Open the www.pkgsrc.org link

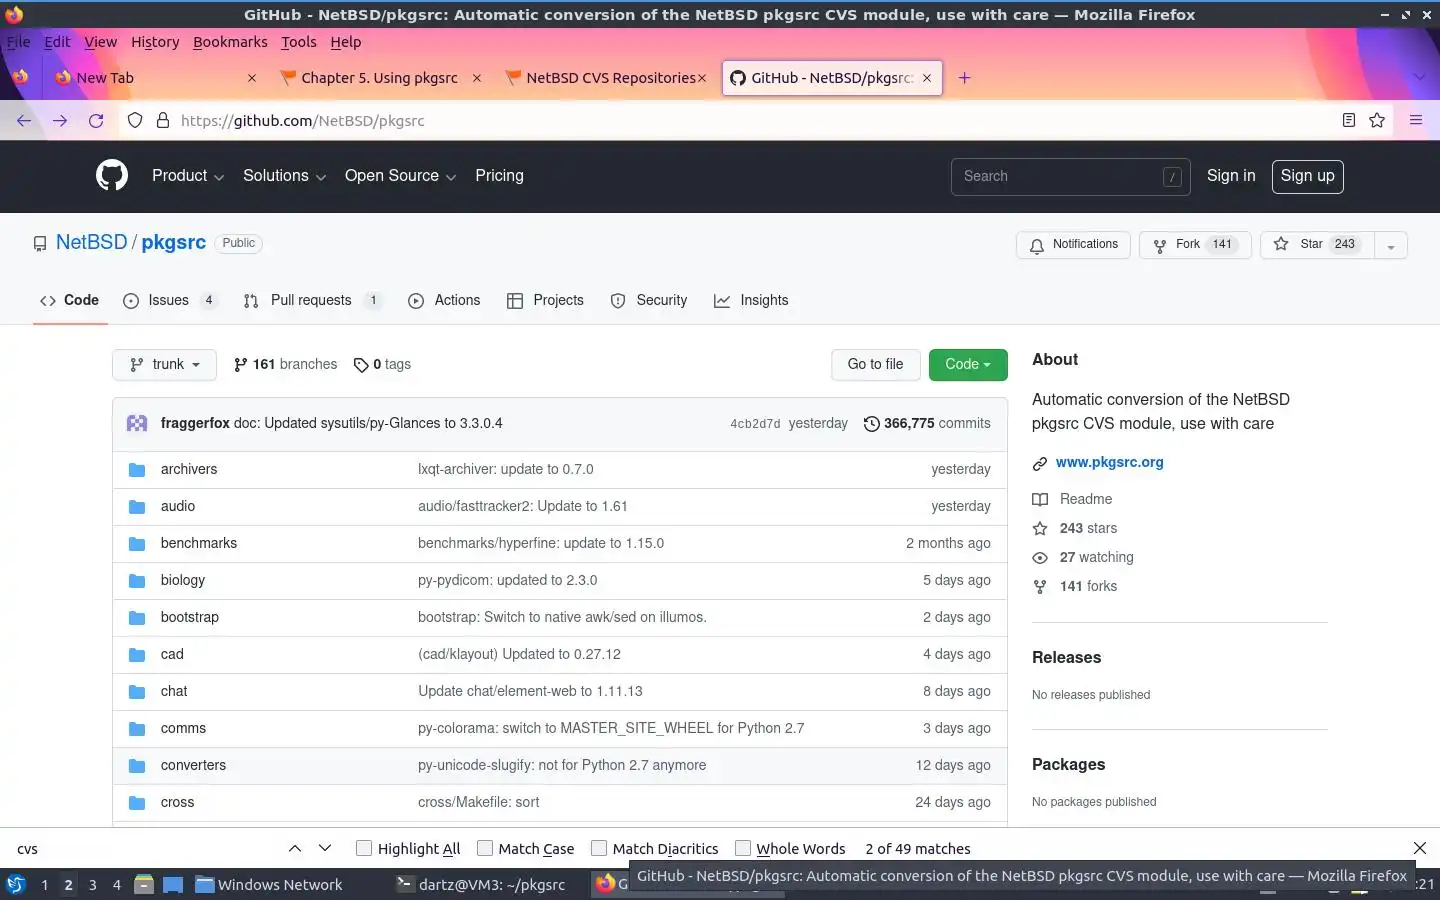click(1109, 462)
